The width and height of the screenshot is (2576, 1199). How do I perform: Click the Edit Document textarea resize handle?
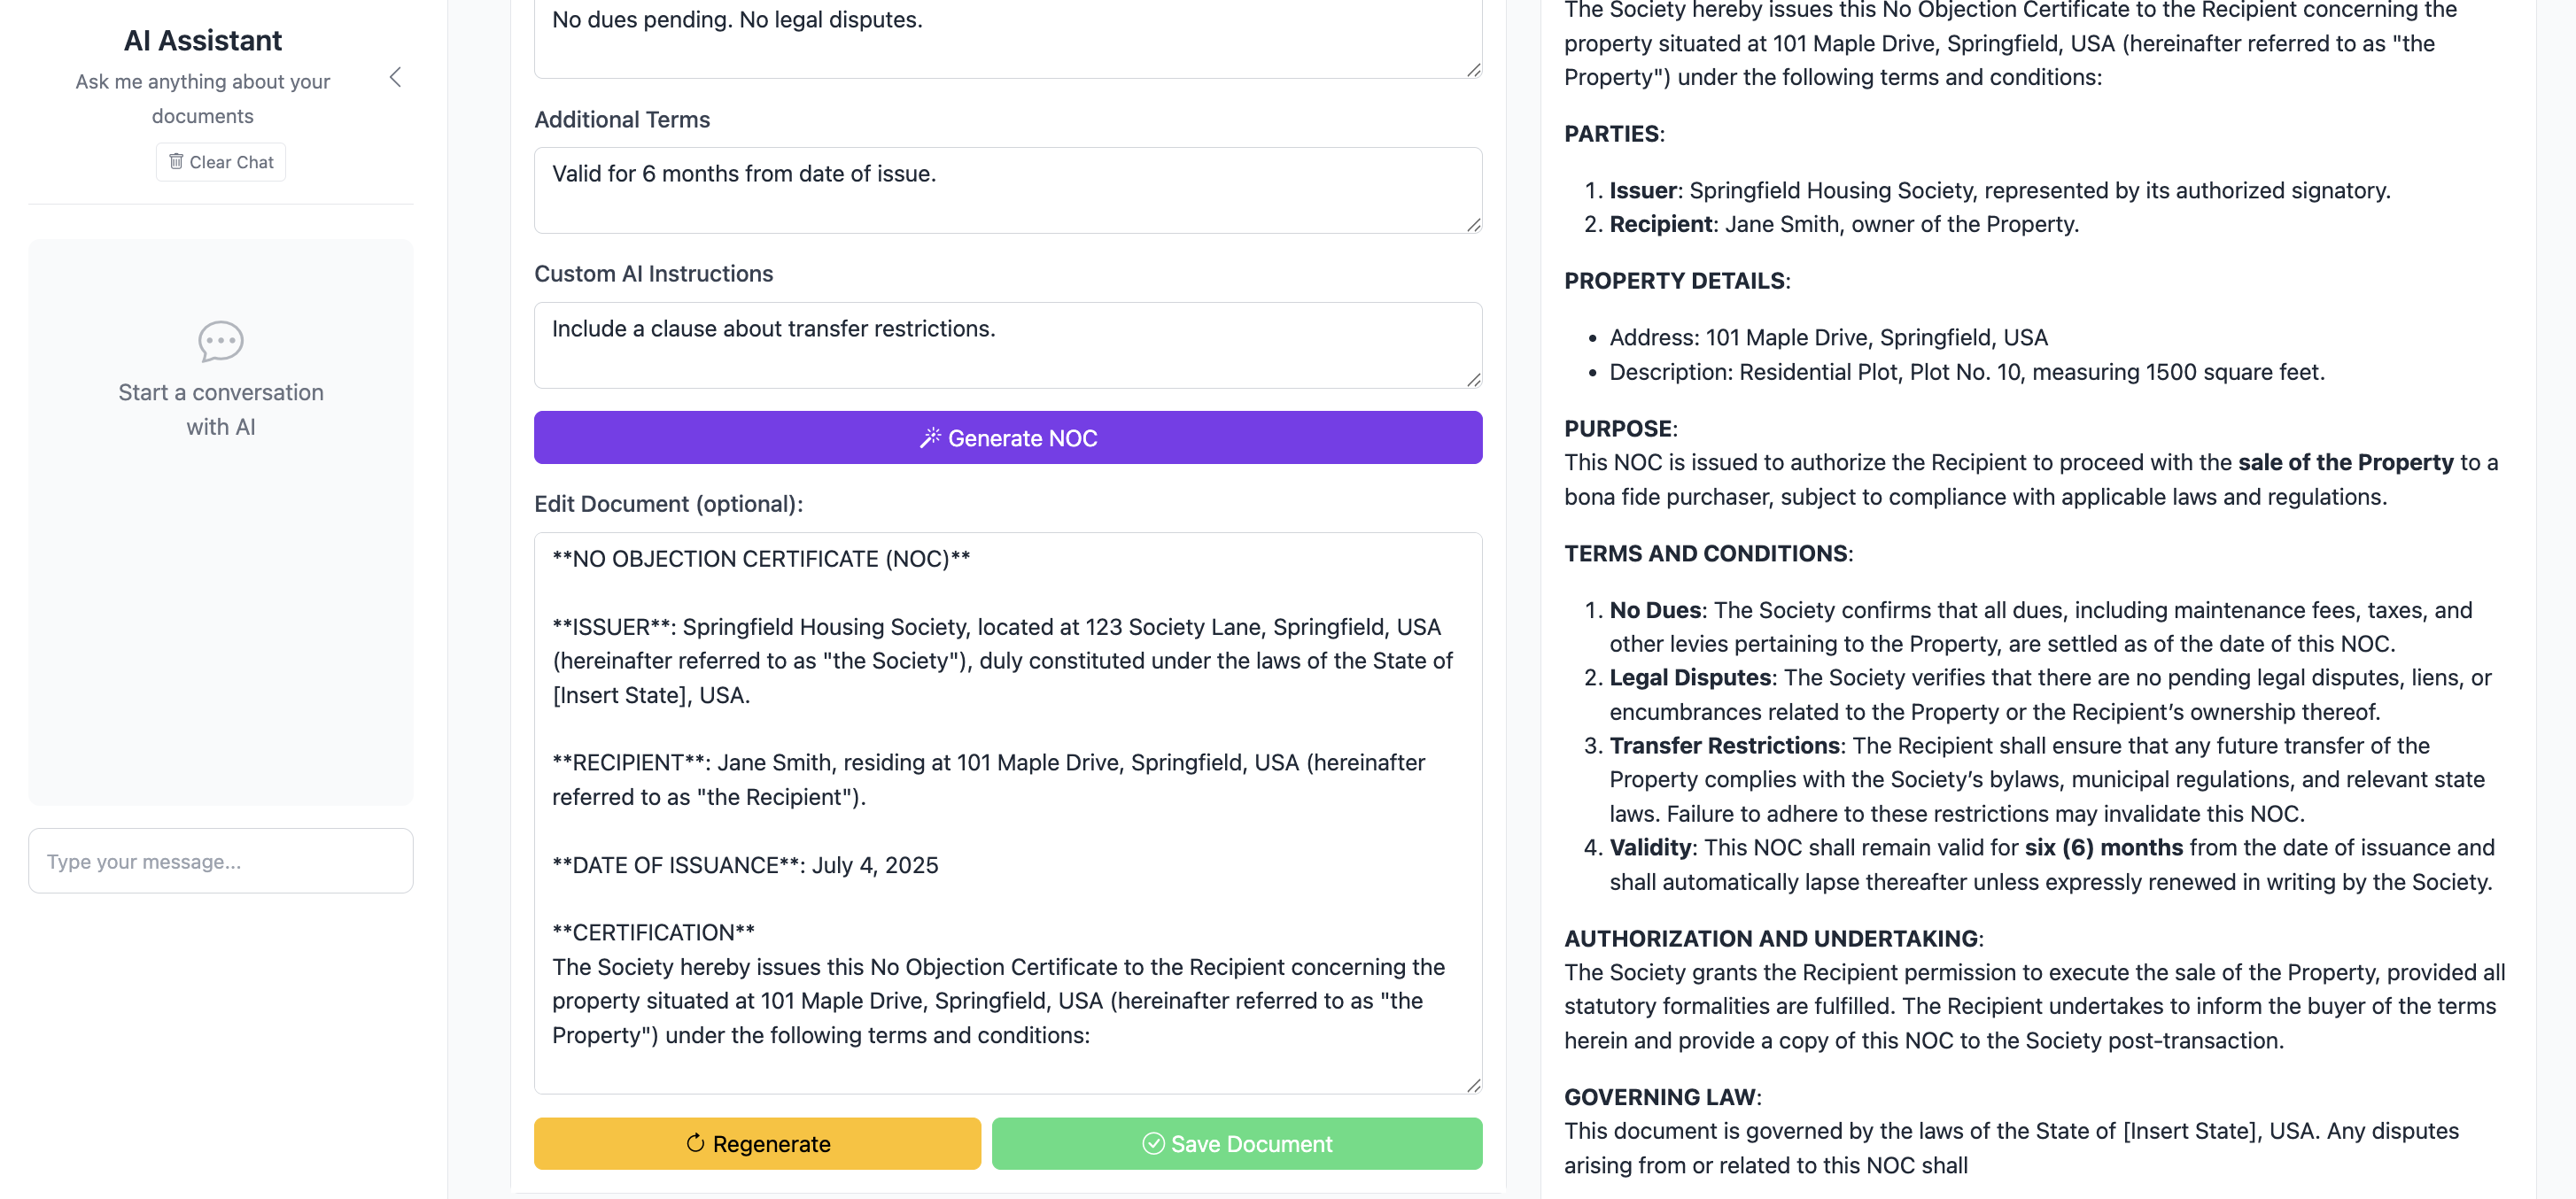(x=1473, y=1085)
